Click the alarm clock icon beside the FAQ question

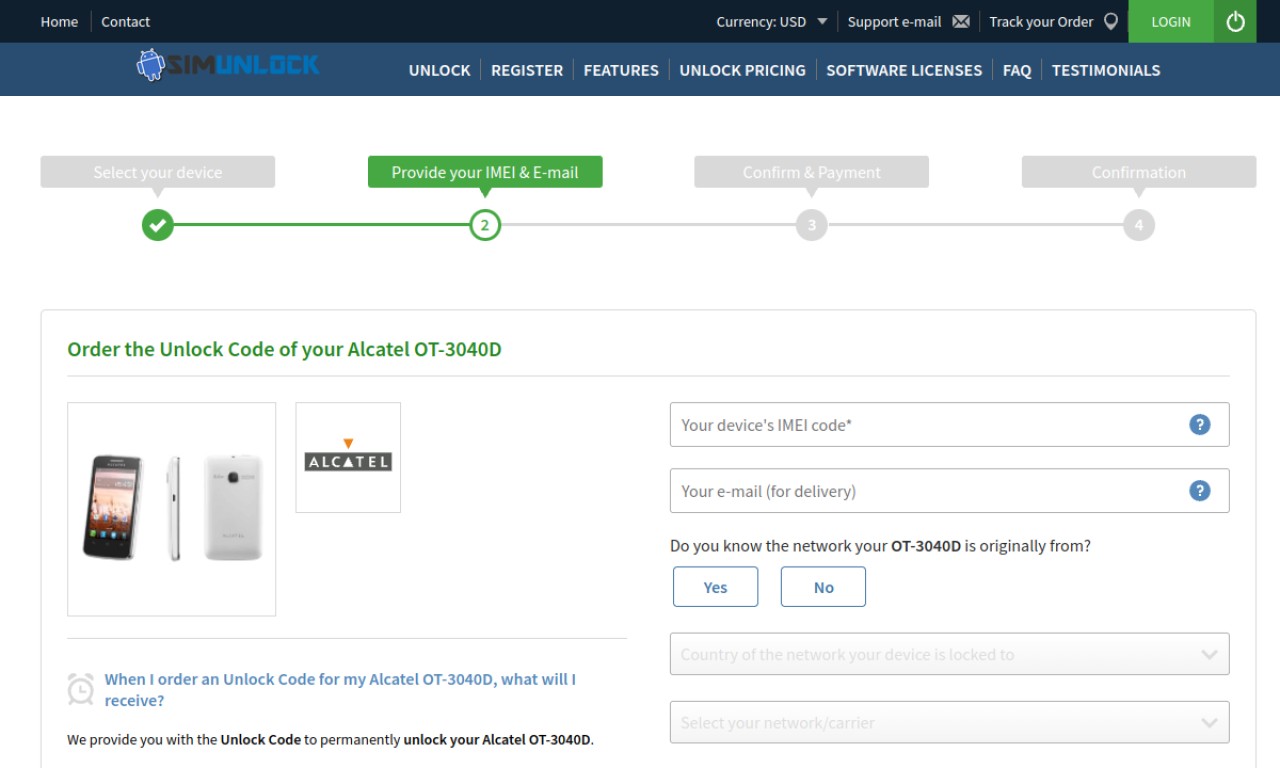click(80, 689)
